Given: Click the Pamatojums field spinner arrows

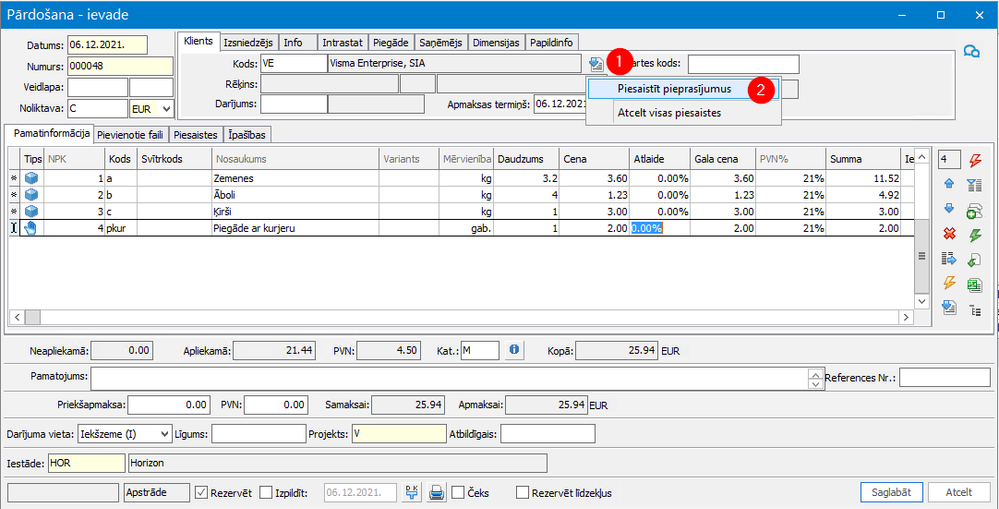Looking at the screenshot, I should pyautogui.click(x=814, y=377).
